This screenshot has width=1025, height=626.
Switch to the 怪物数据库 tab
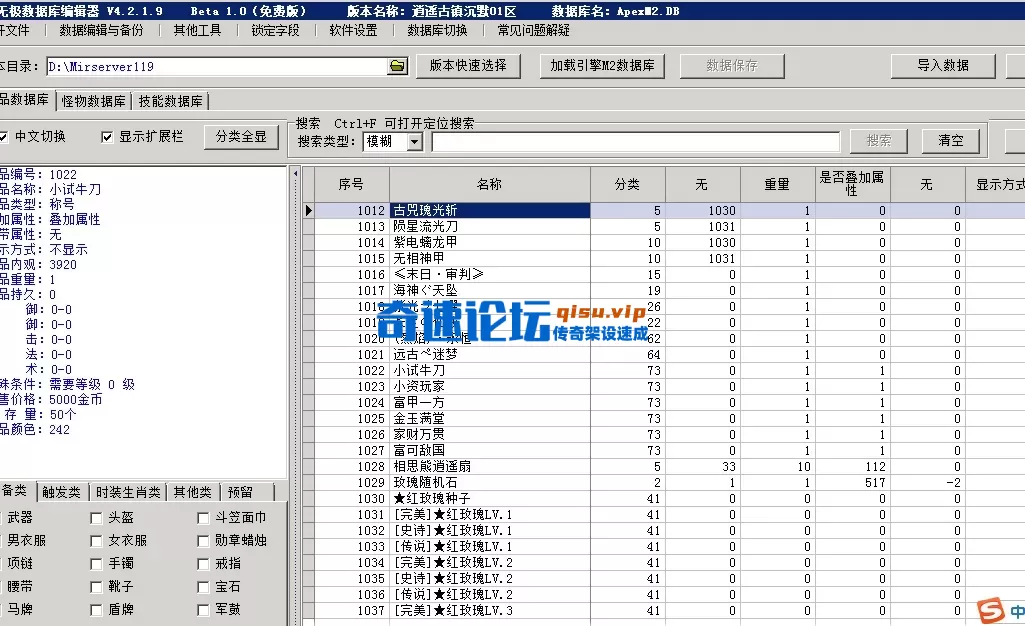pos(93,101)
